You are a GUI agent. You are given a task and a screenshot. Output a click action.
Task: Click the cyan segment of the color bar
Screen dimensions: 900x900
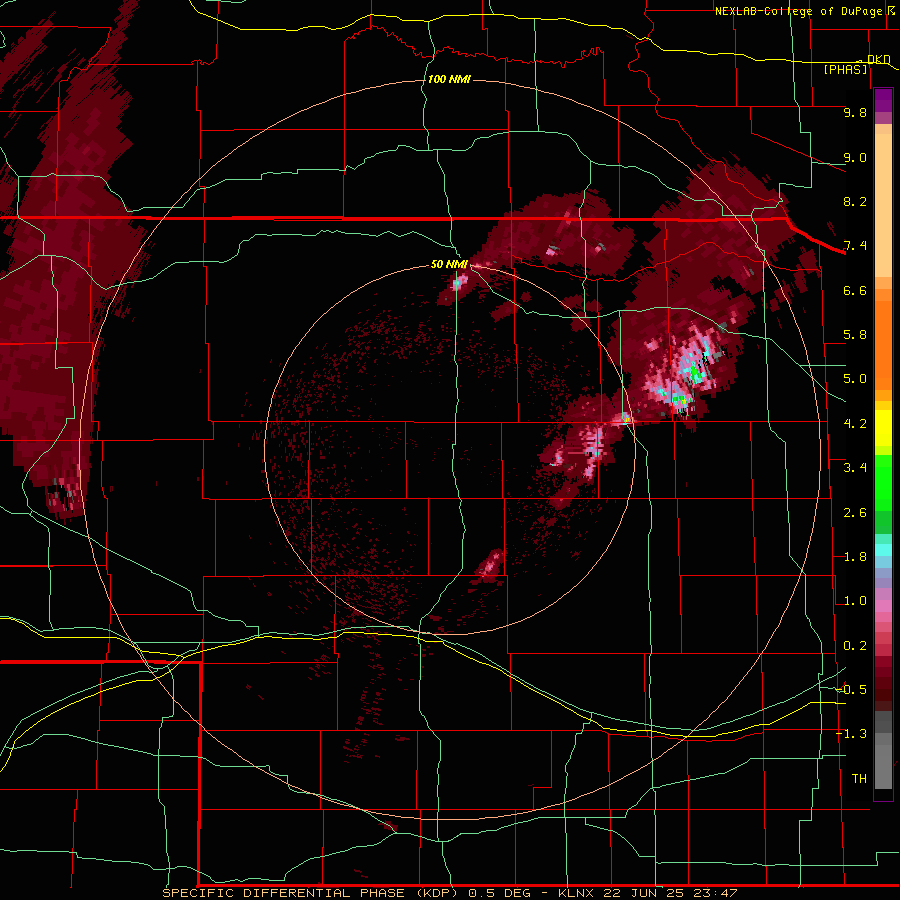[x=883, y=550]
